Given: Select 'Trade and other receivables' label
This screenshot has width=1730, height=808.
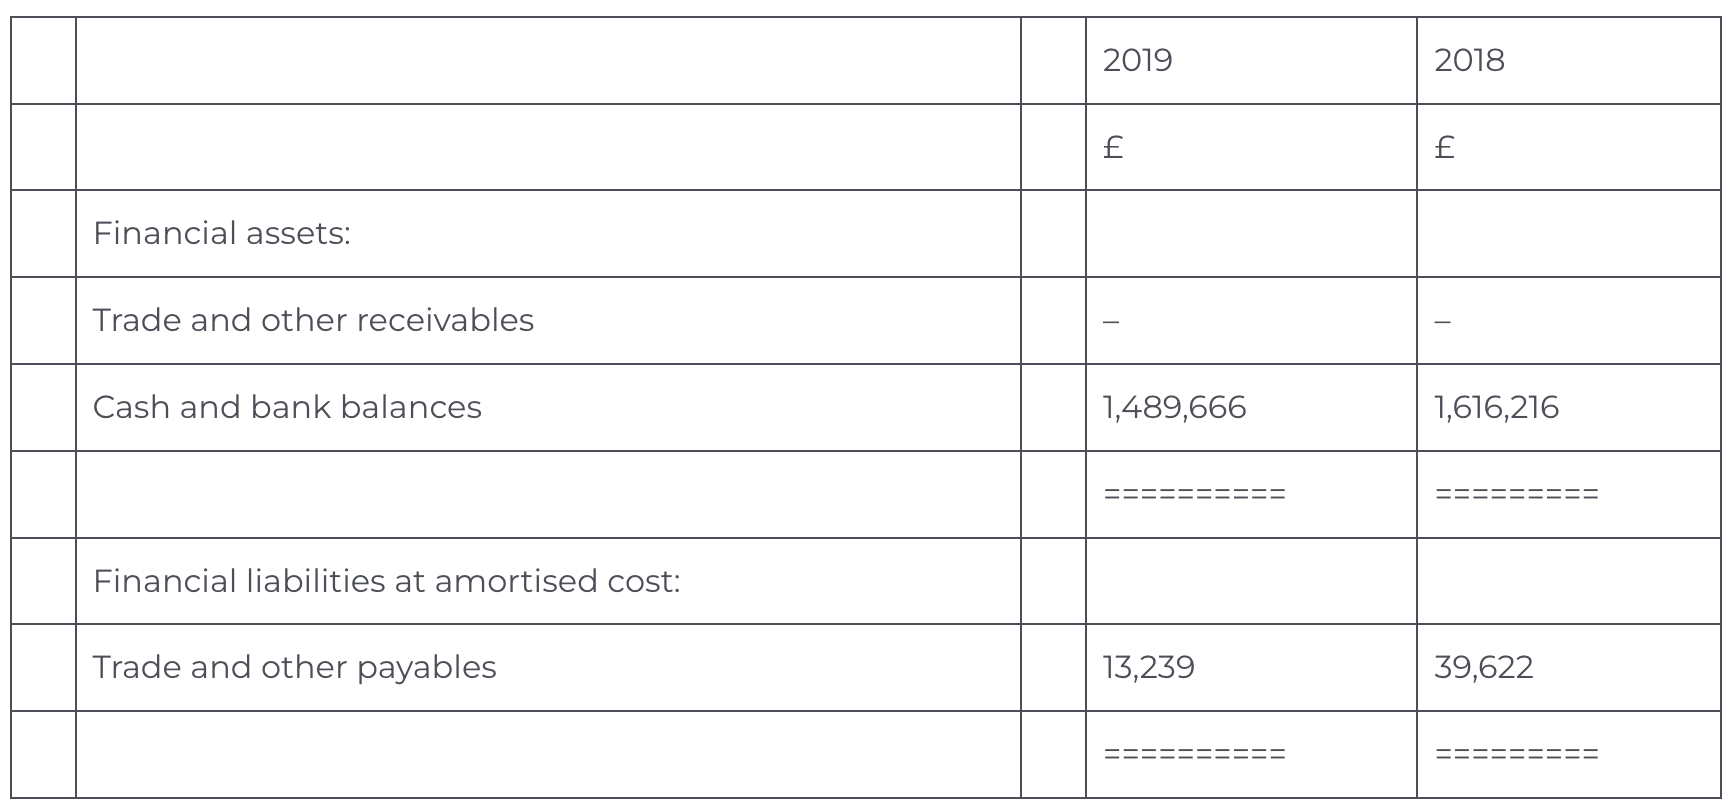Looking at the screenshot, I should [313, 320].
